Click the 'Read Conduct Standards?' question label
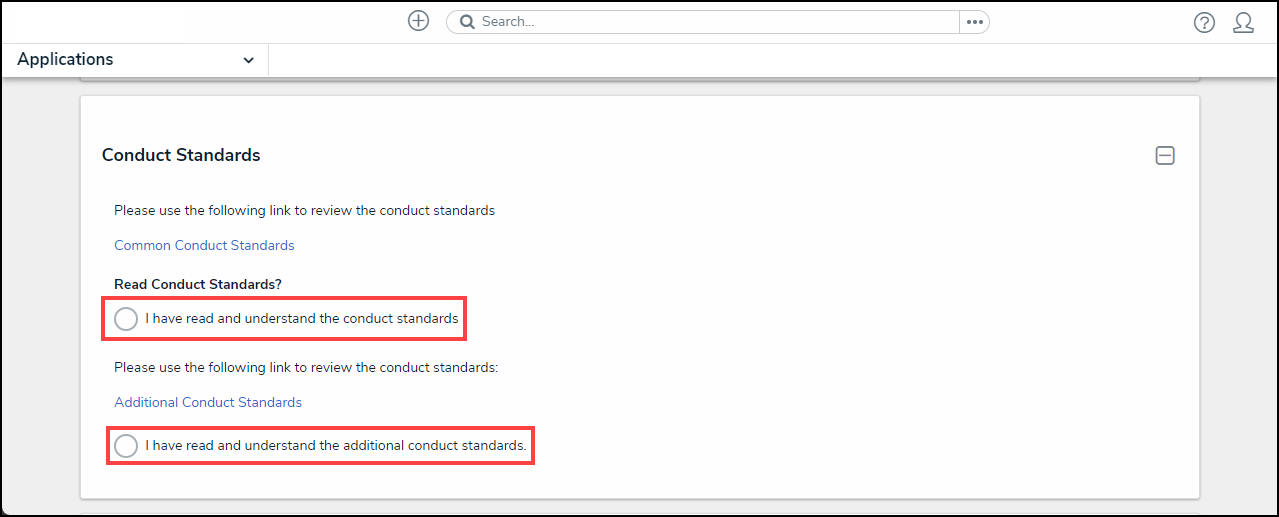 [198, 284]
